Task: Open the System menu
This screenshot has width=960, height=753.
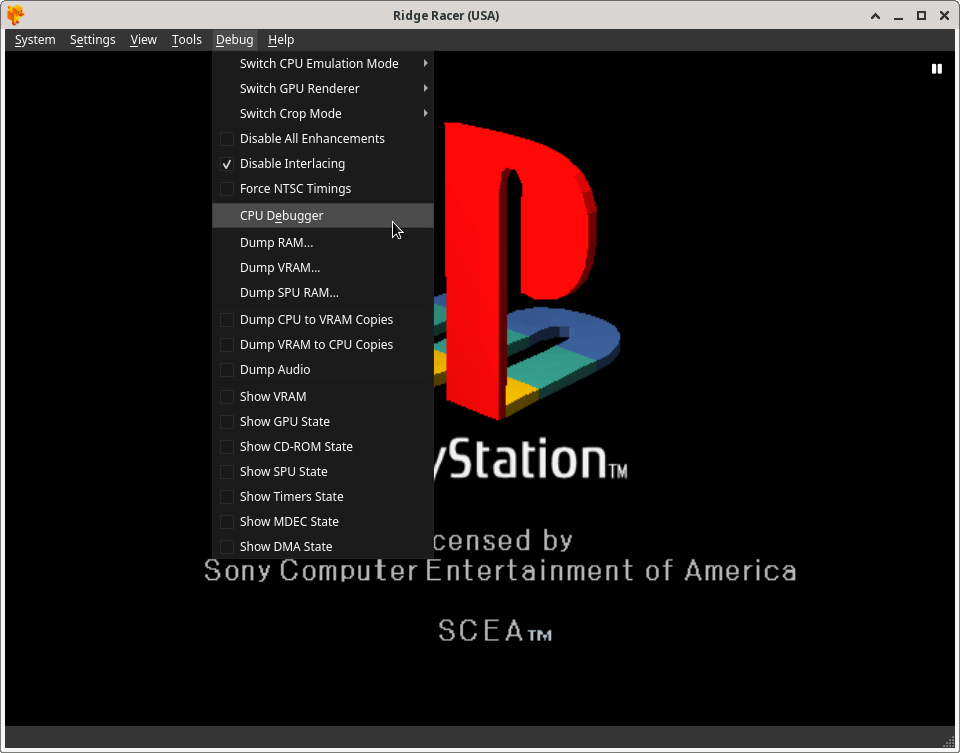Action: pyautogui.click(x=35, y=40)
